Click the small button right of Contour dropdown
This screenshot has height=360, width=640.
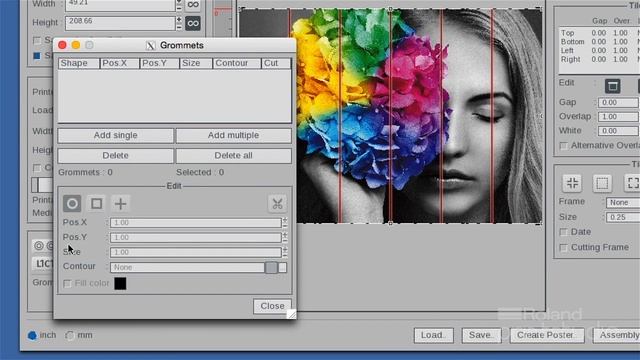[282, 267]
